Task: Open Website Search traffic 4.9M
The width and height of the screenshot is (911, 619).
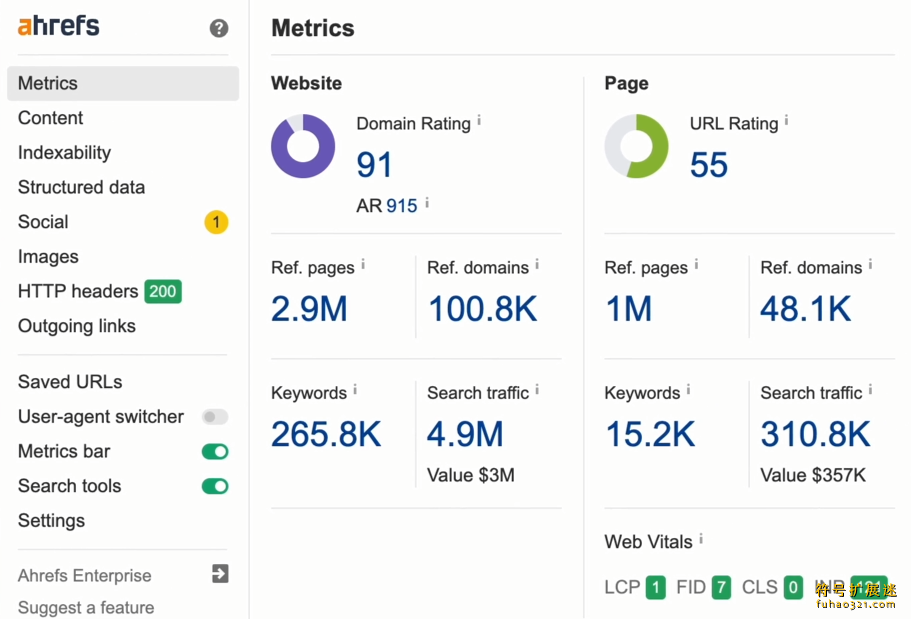Action: 465,434
